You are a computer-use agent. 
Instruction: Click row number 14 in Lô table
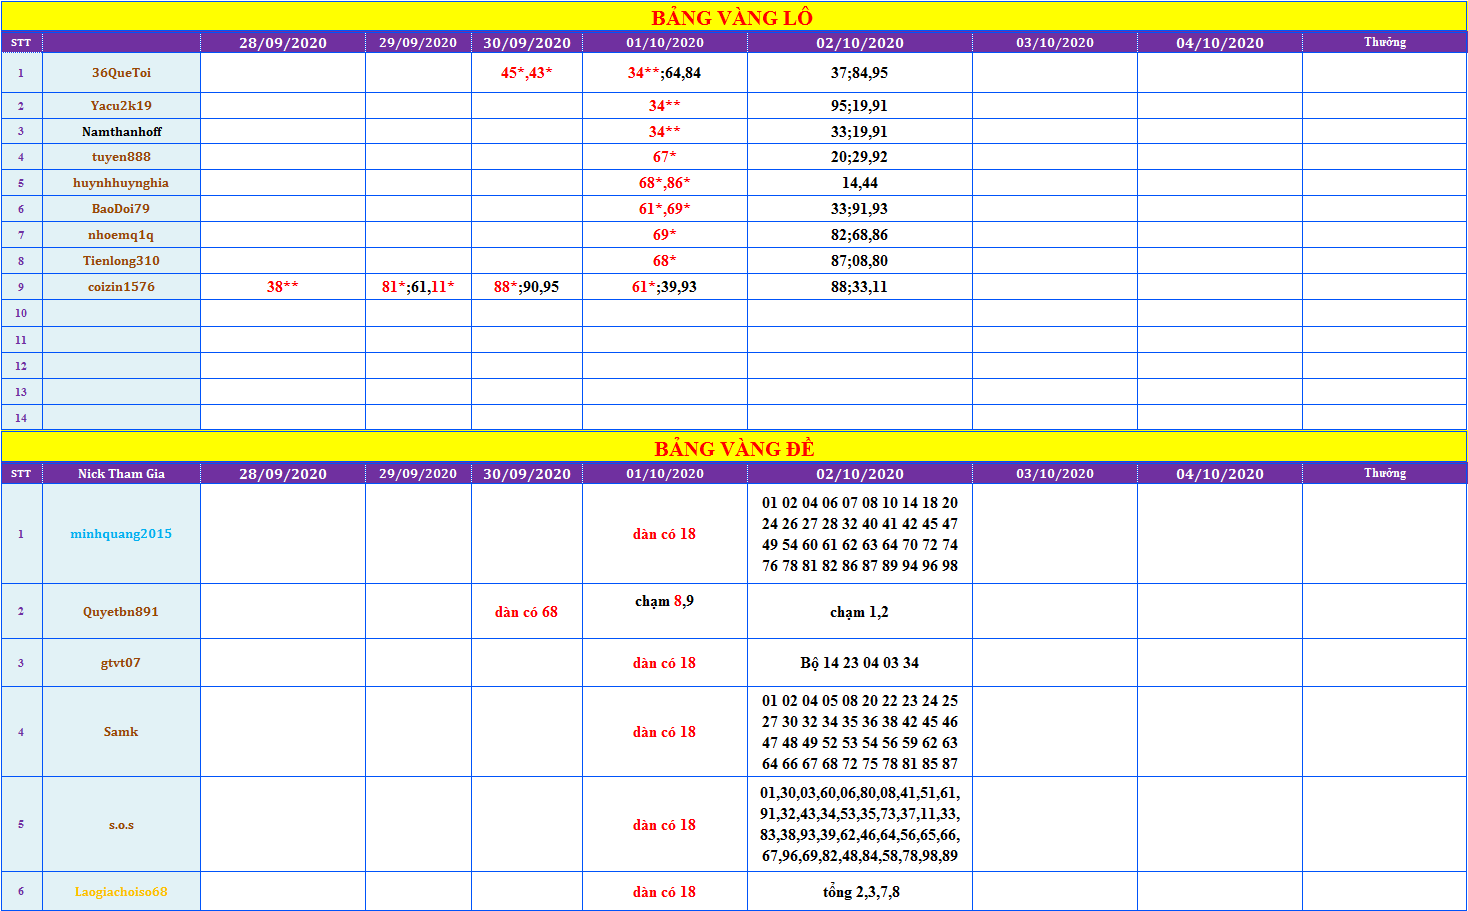pos(21,417)
